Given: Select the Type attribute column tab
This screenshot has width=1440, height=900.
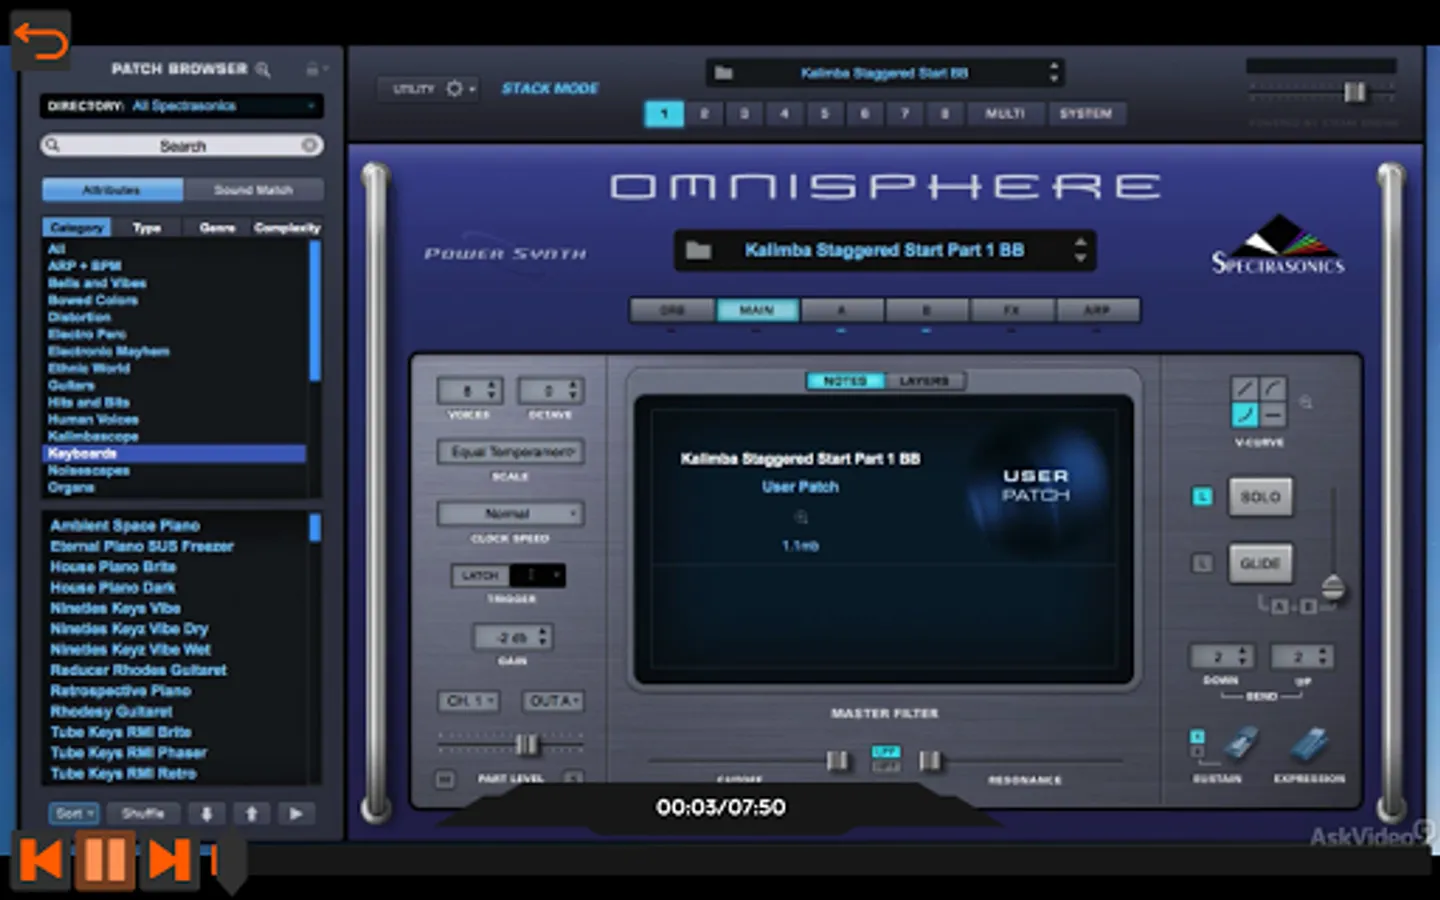Looking at the screenshot, I should pos(147,228).
